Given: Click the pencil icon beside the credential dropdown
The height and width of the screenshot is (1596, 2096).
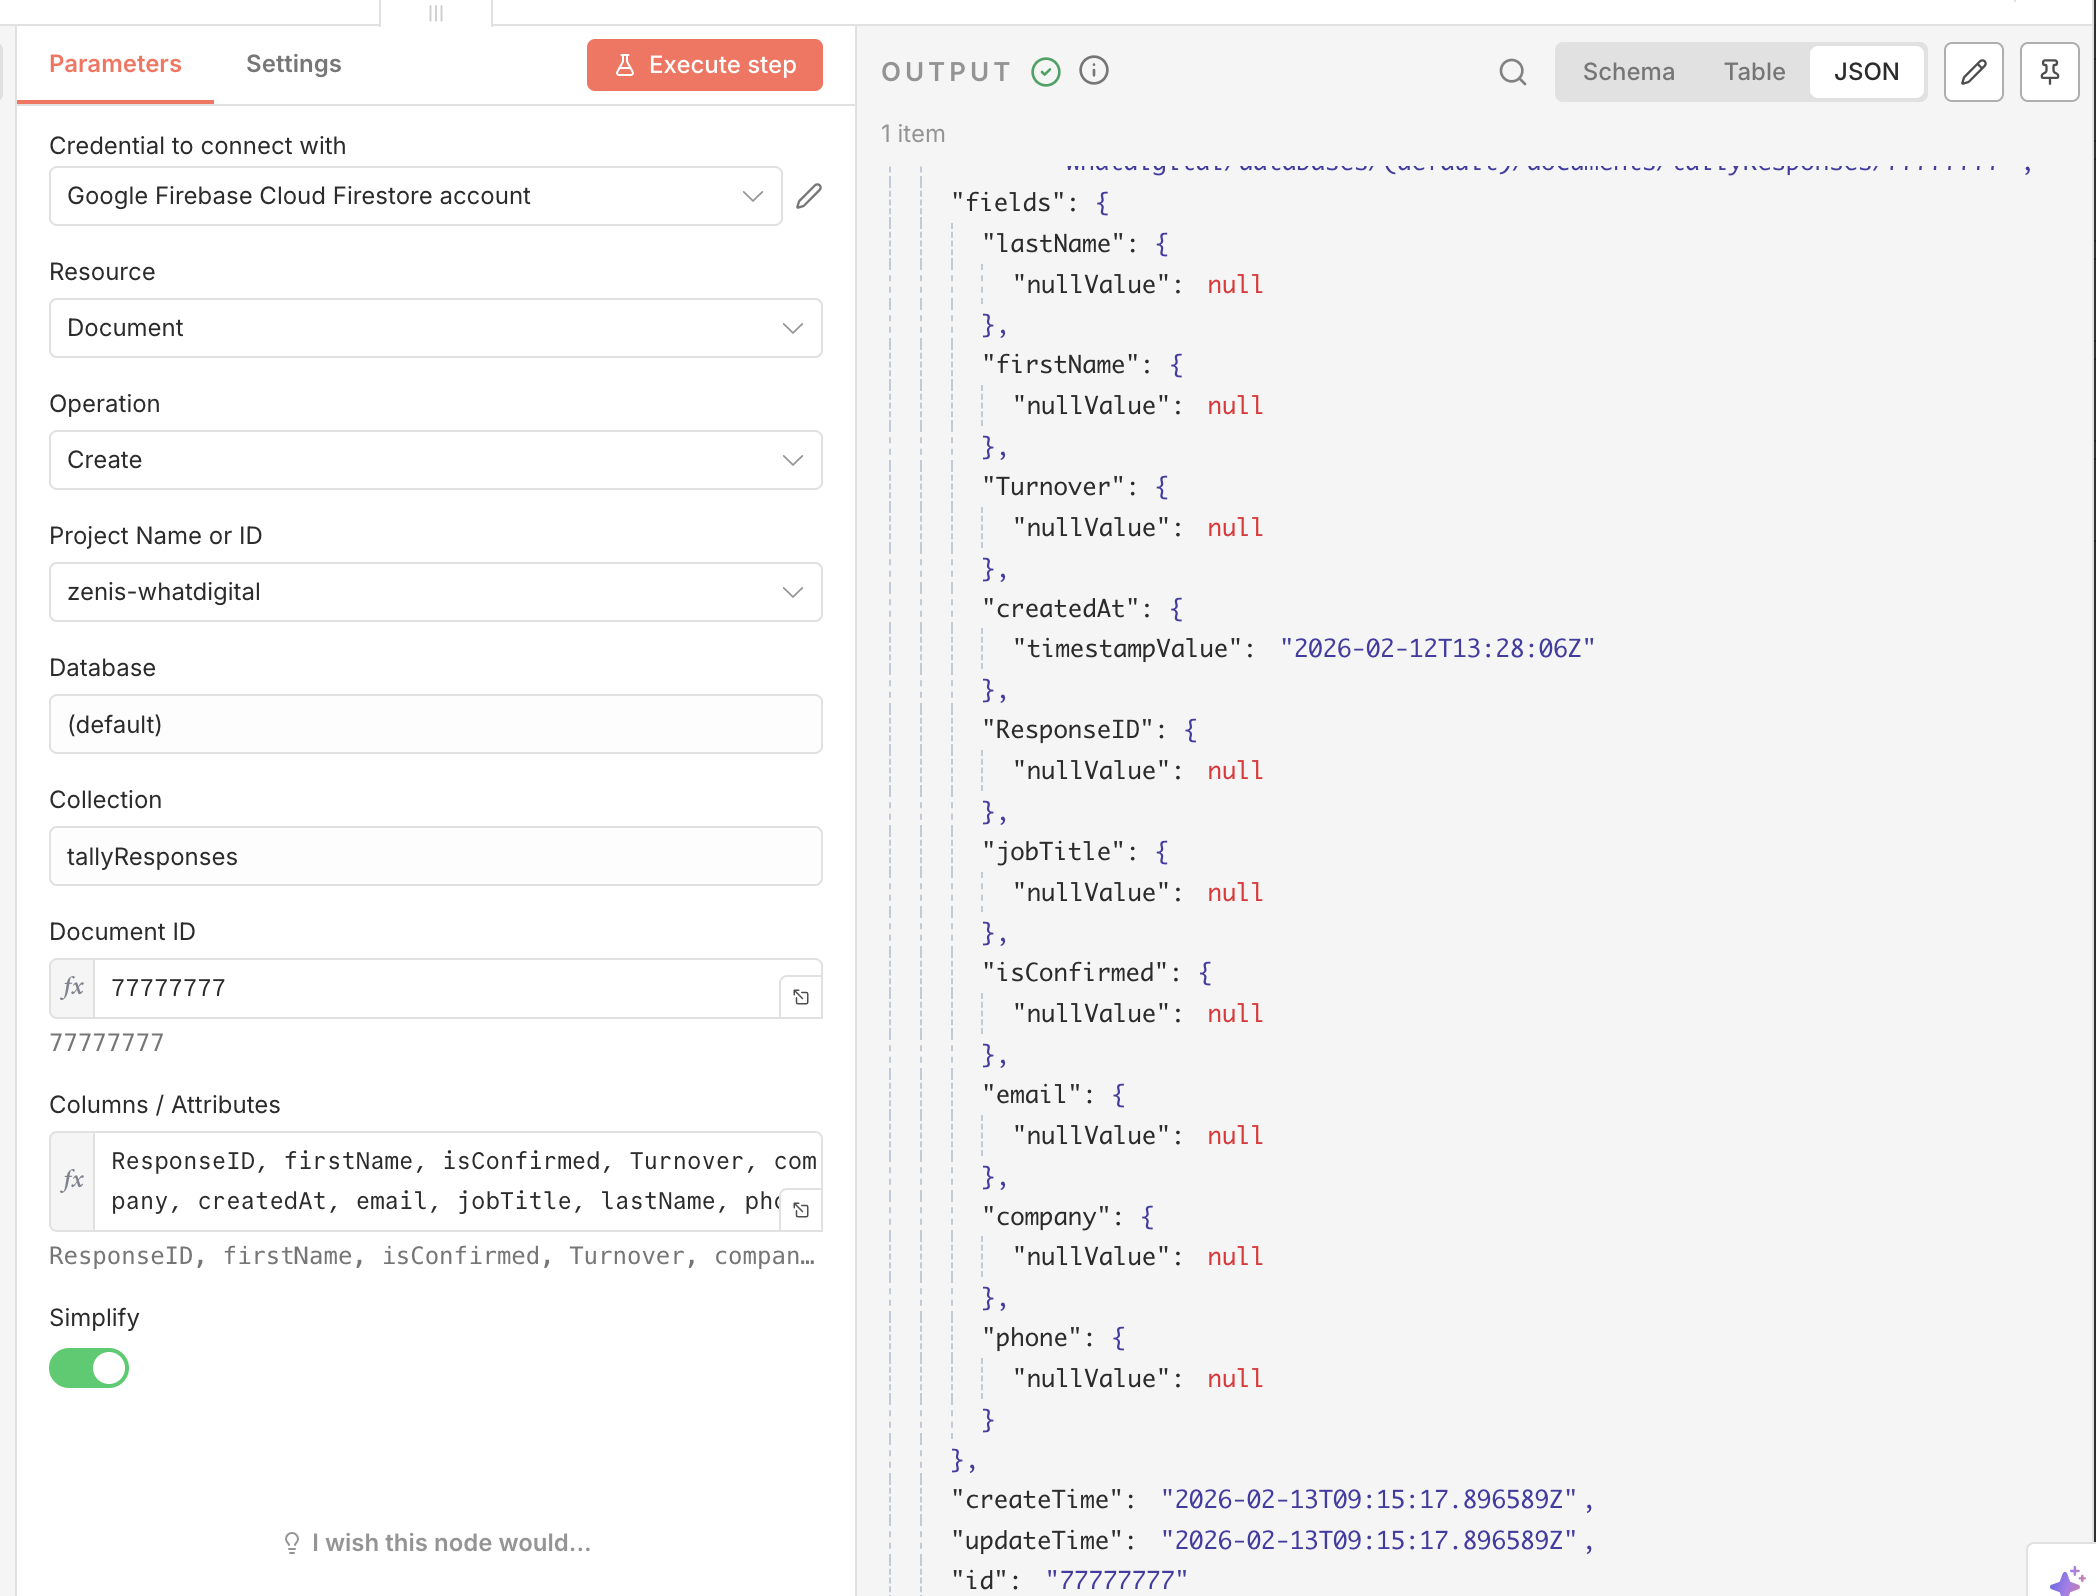Looking at the screenshot, I should point(809,196).
